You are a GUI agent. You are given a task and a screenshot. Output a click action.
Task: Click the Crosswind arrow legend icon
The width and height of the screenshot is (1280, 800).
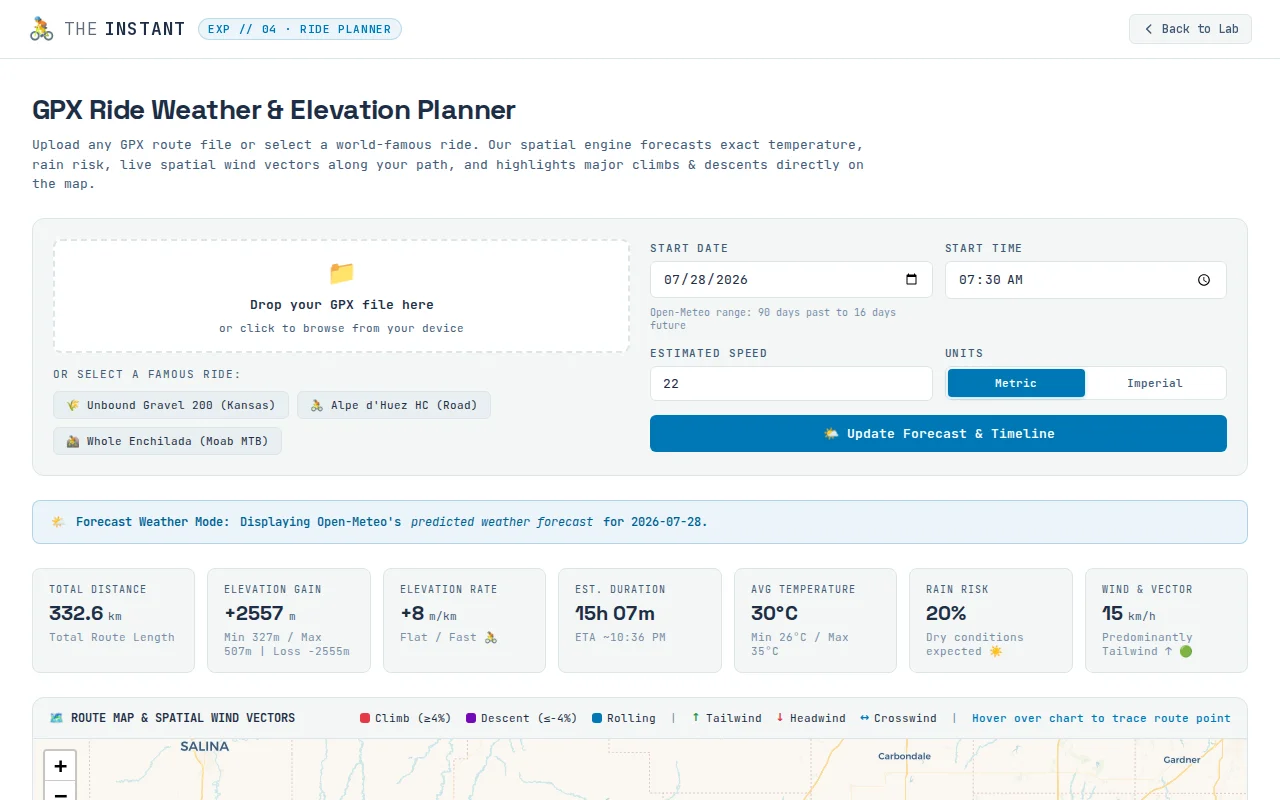[864, 717]
